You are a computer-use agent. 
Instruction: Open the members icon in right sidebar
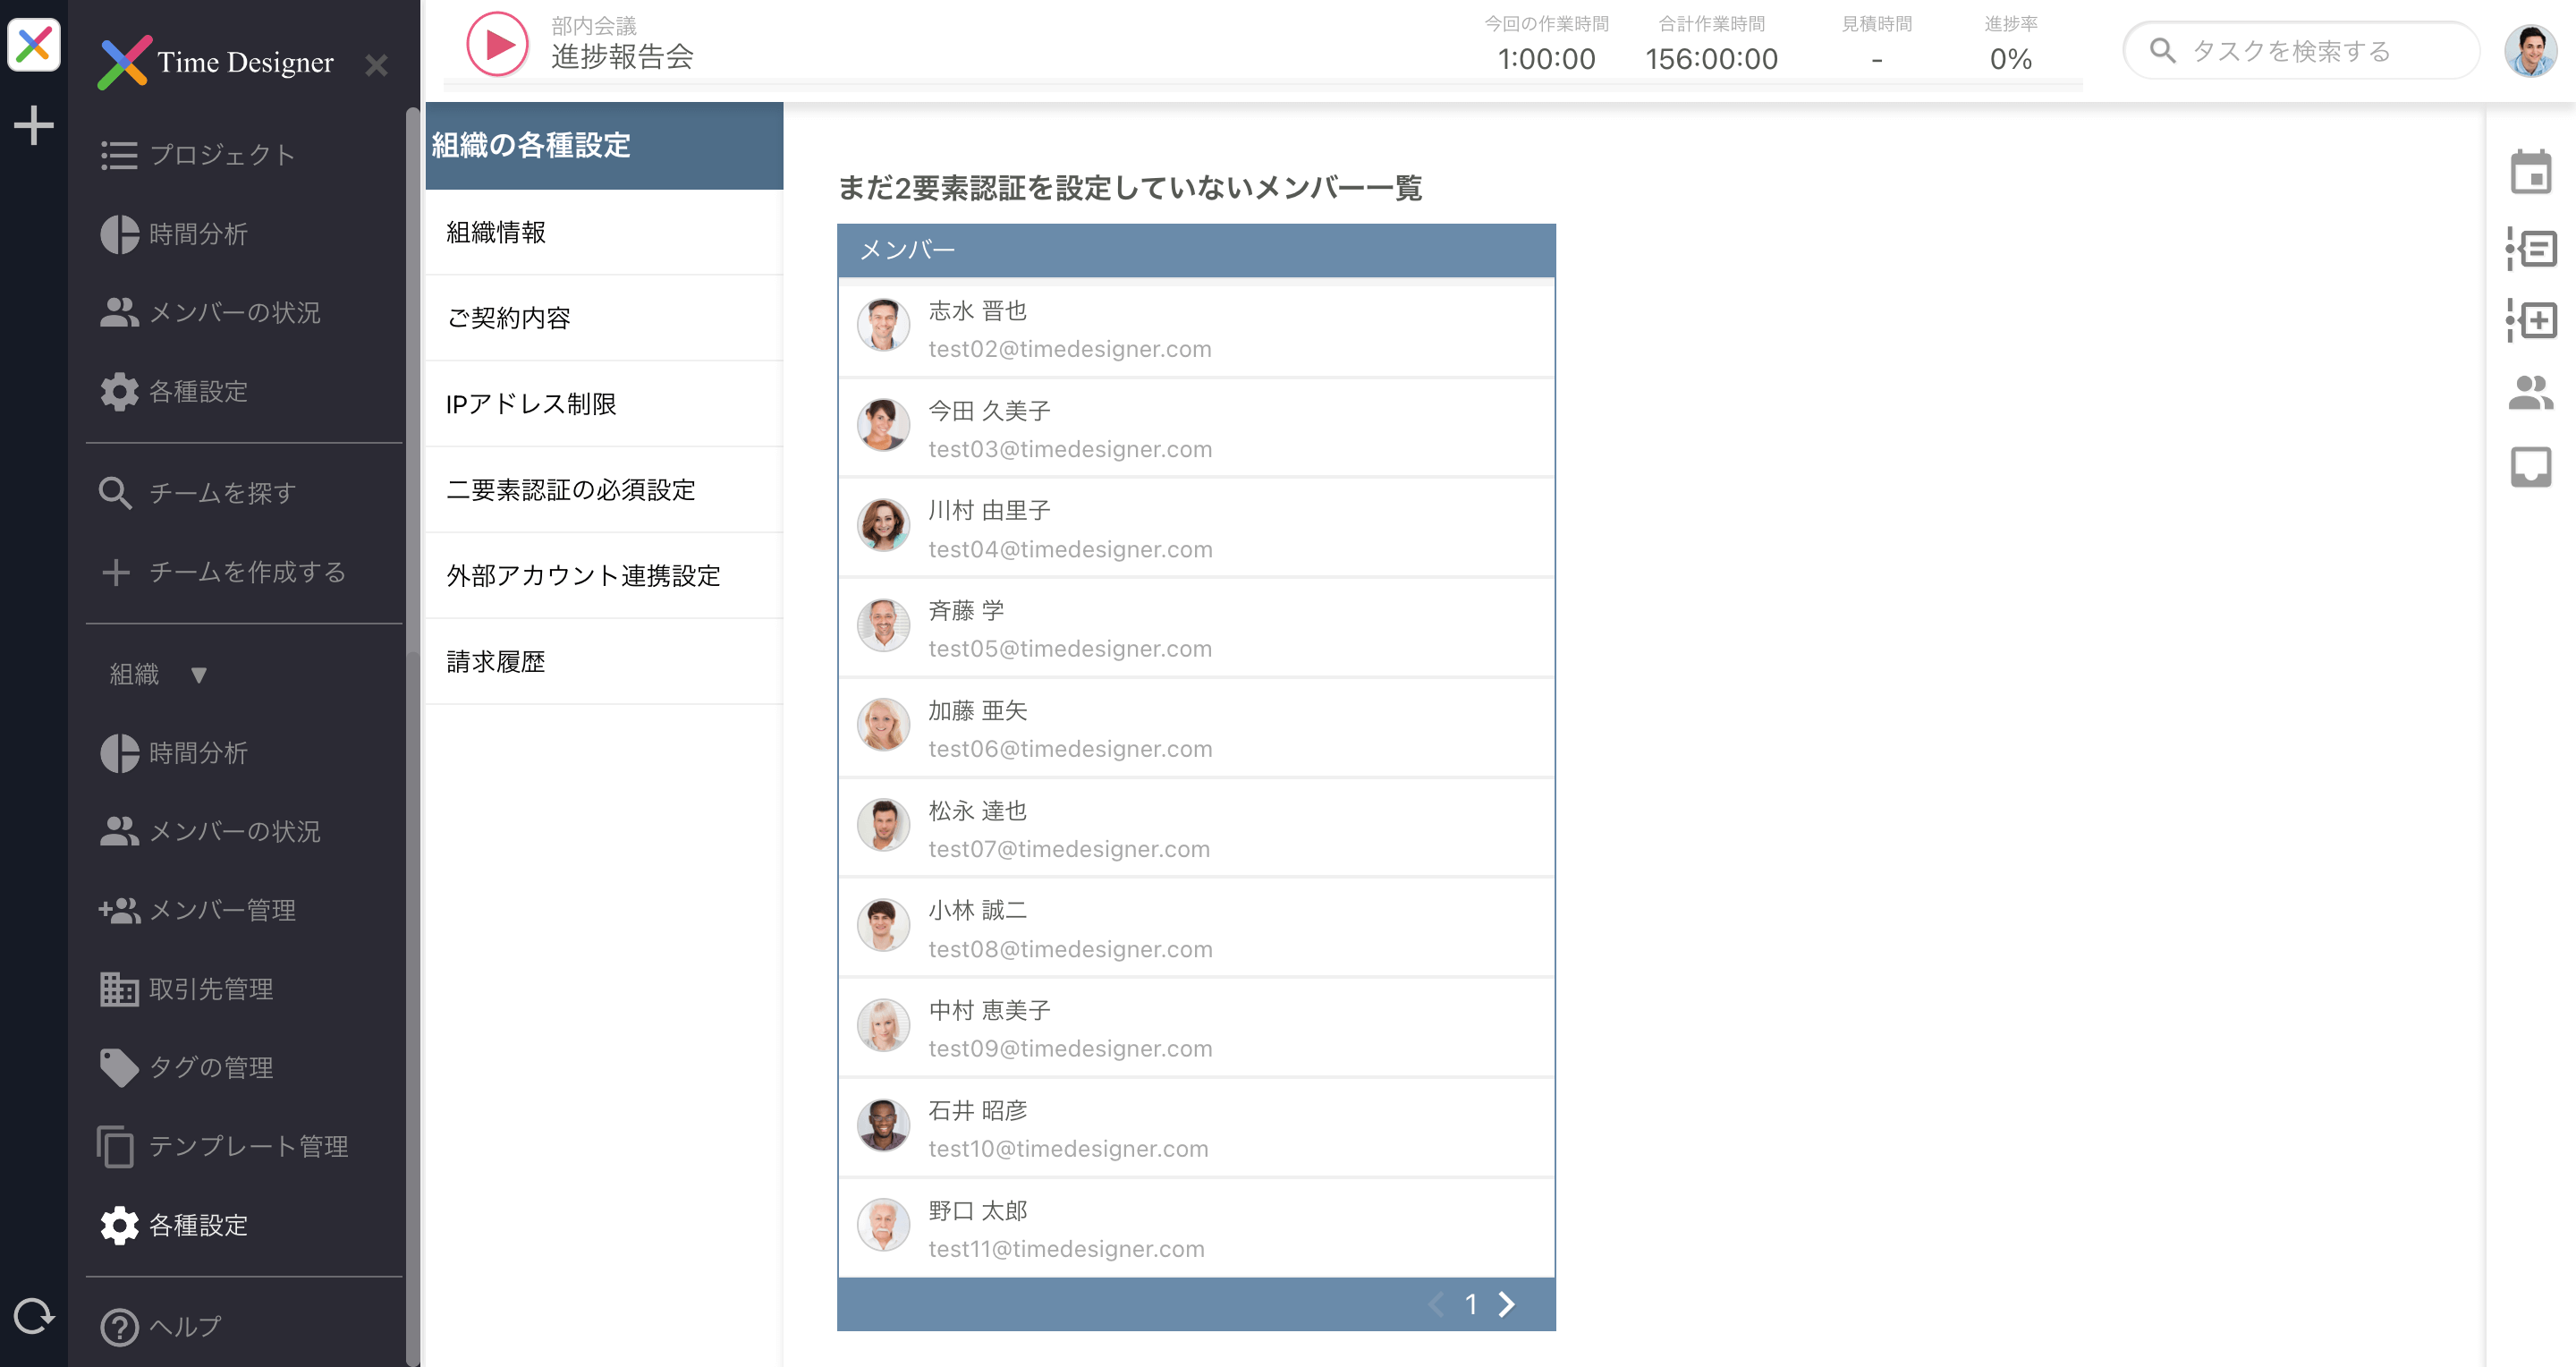point(2530,392)
